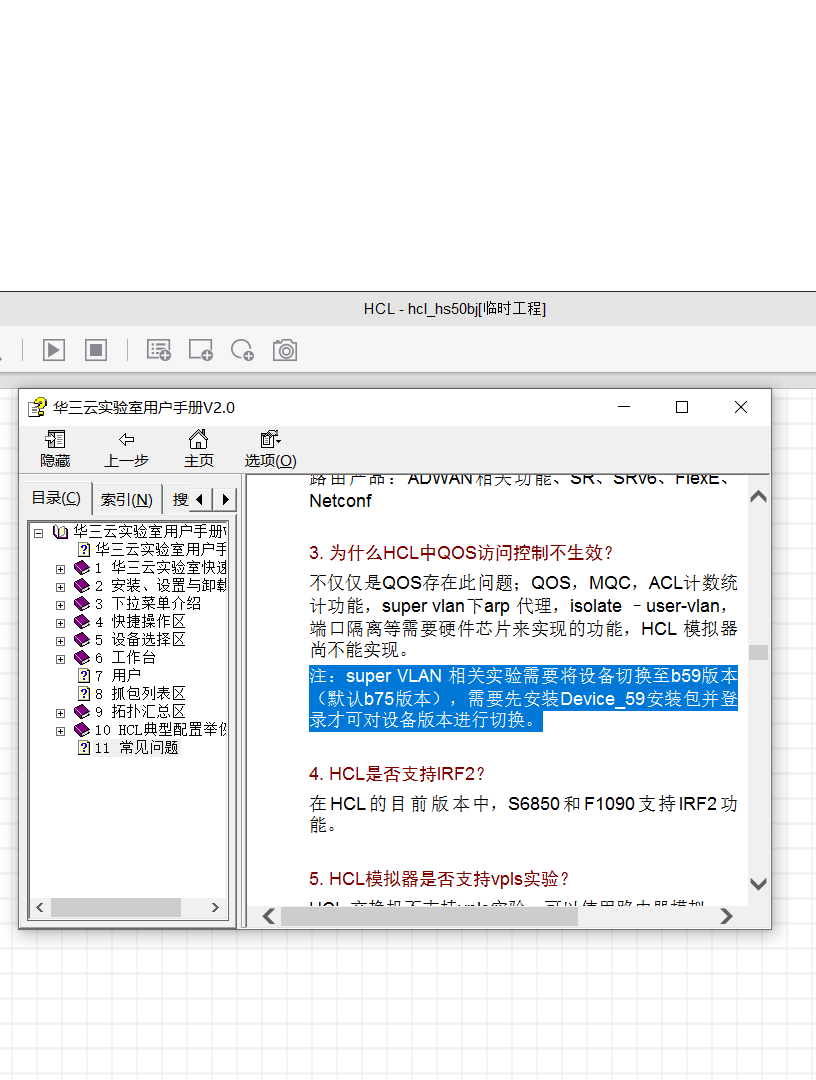Screen dimensions: 816x1080
Task: Click scroll-left arrow of contents tree scrollbar
Action: pyautogui.click(x=40, y=908)
